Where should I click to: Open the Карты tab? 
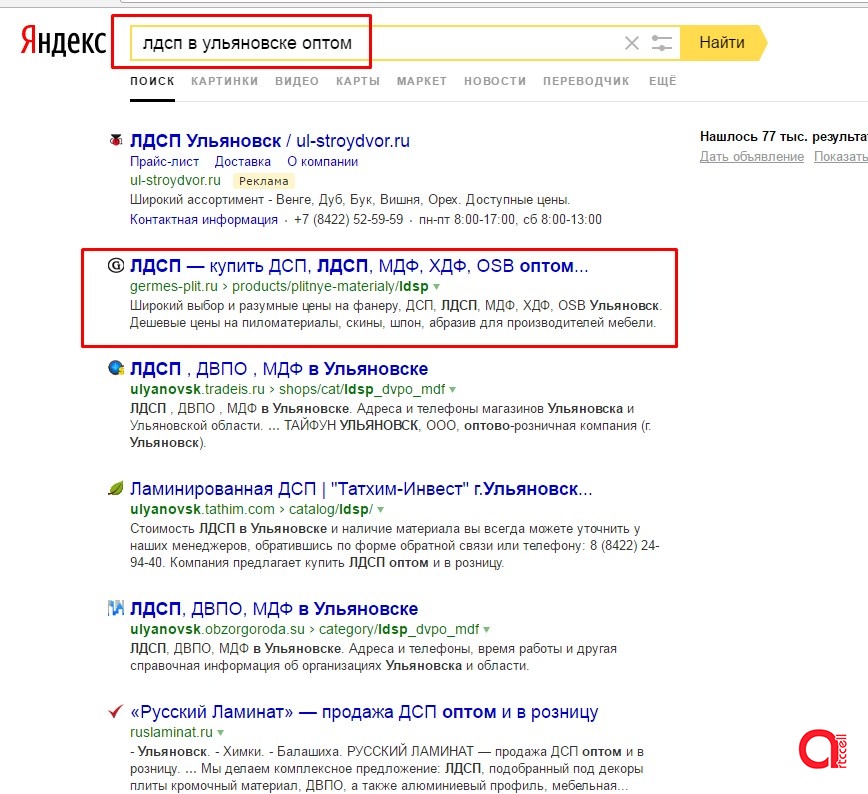pyautogui.click(x=358, y=81)
